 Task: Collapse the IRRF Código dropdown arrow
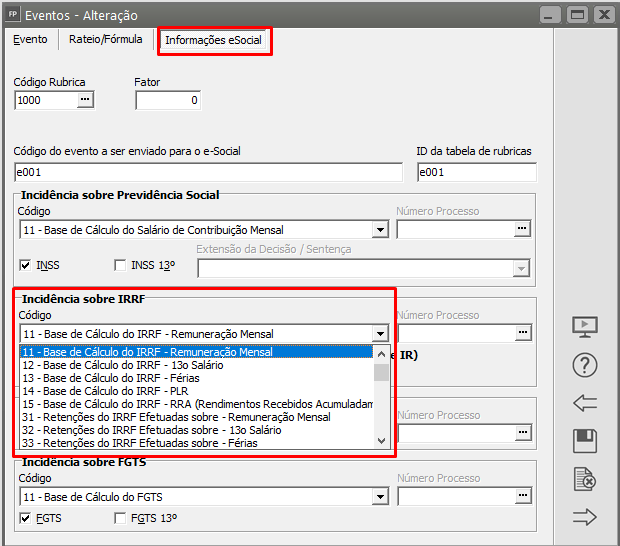(380, 334)
